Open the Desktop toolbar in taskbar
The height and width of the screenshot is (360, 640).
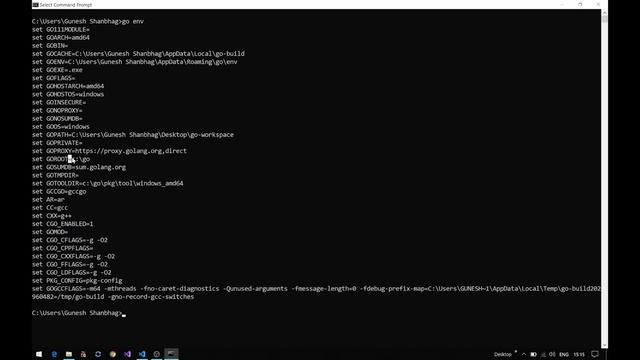(x=502, y=354)
